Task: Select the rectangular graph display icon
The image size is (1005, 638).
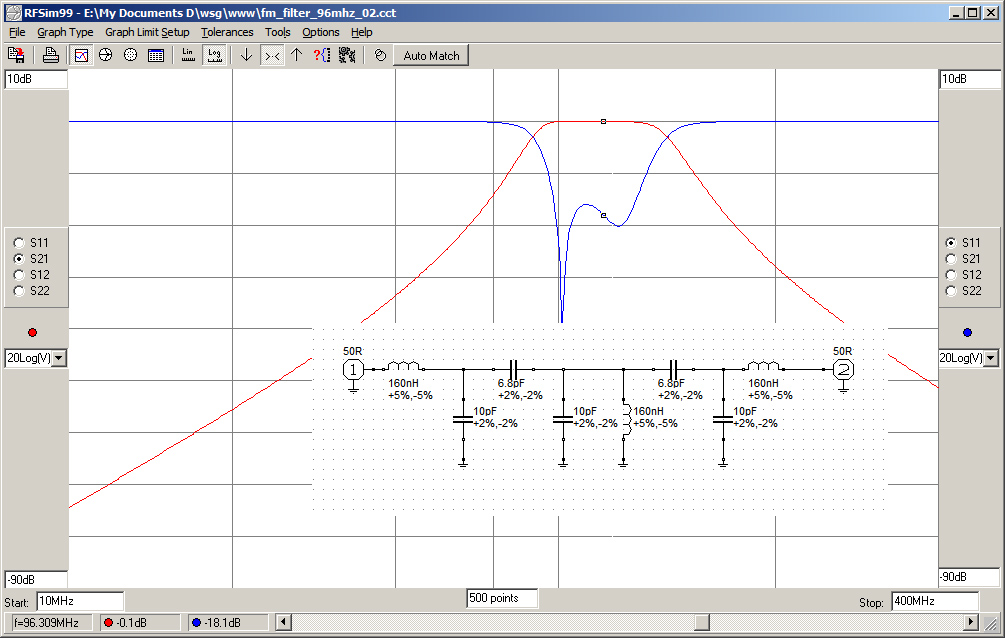Action: (82, 56)
